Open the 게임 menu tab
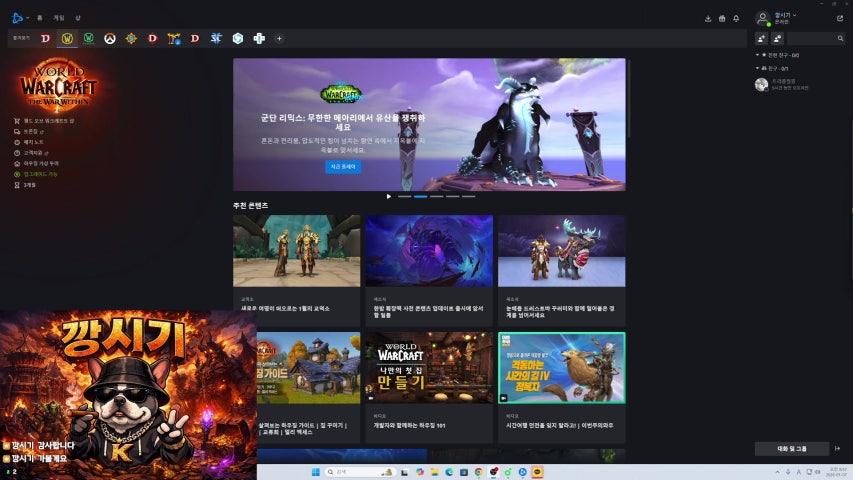This screenshot has height=480, width=853. [58, 17]
